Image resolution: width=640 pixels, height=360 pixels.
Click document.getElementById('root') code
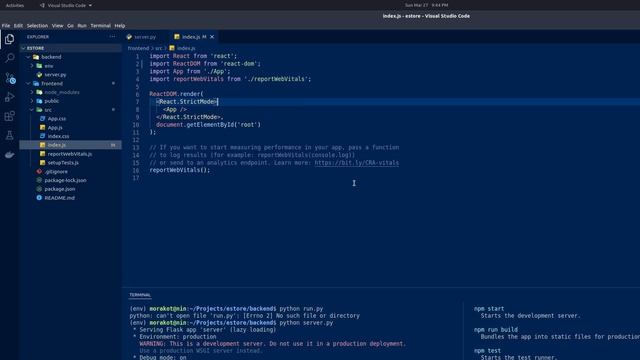tap(208, 124)
